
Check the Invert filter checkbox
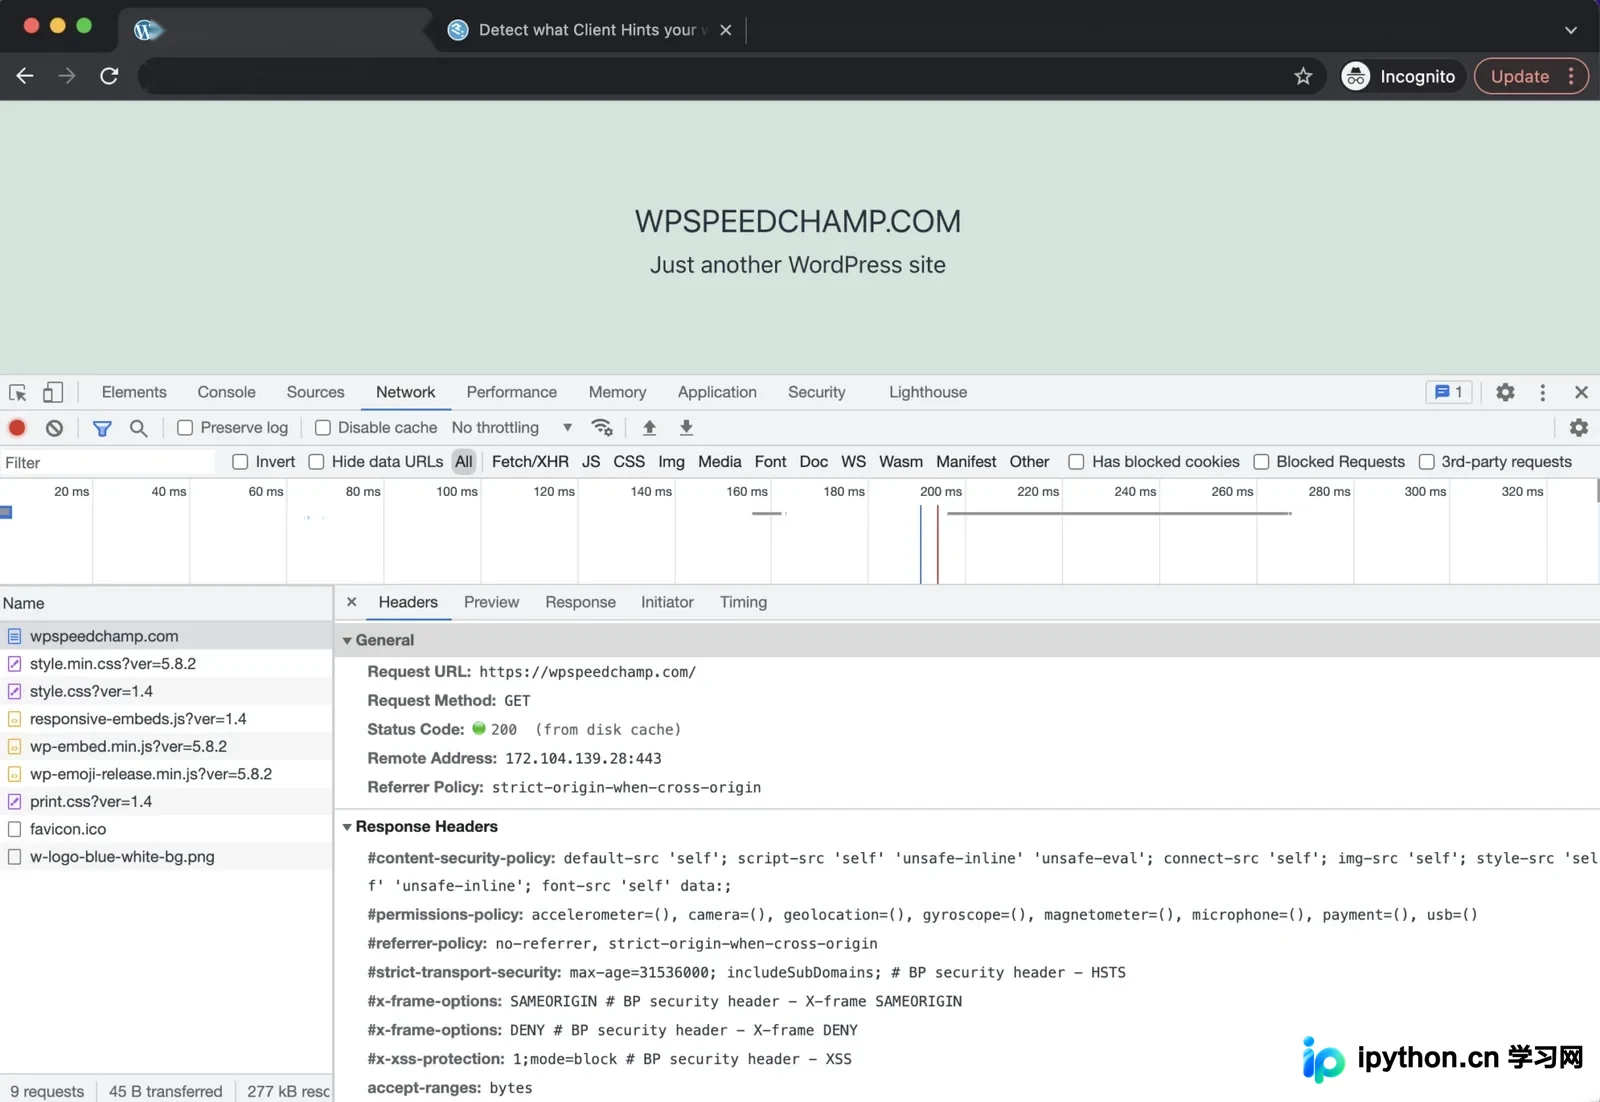(240, 462)
